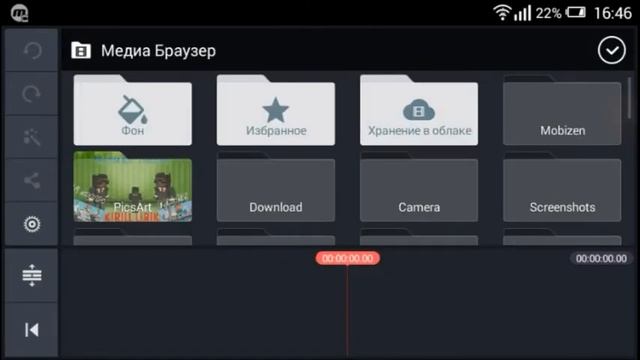Image resolution: width=640 pixels, height=360 pixels.
Task: Click the media browser scrollbar
Action: point(630,98)
